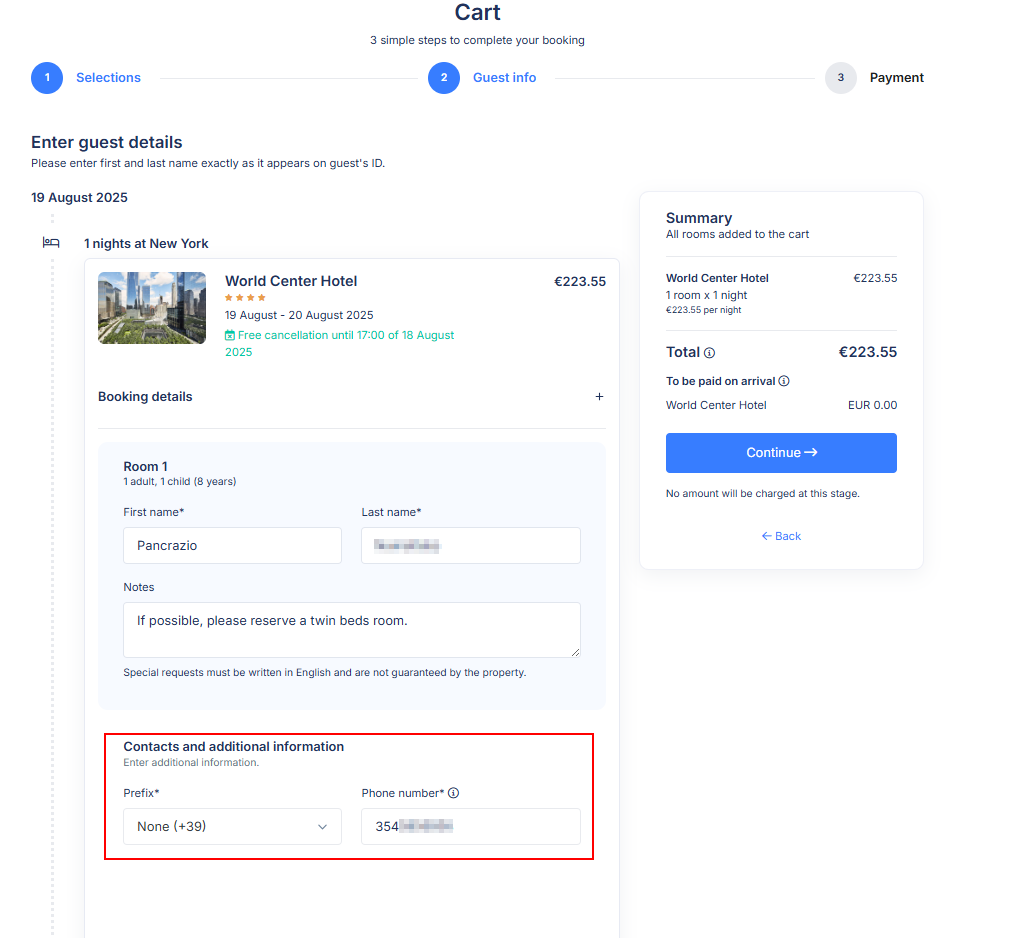Screen dimensions: 1034x938
Task: Click the 'Special requests must be written' note
Action: pyautogui.click(x=324, y=672)
